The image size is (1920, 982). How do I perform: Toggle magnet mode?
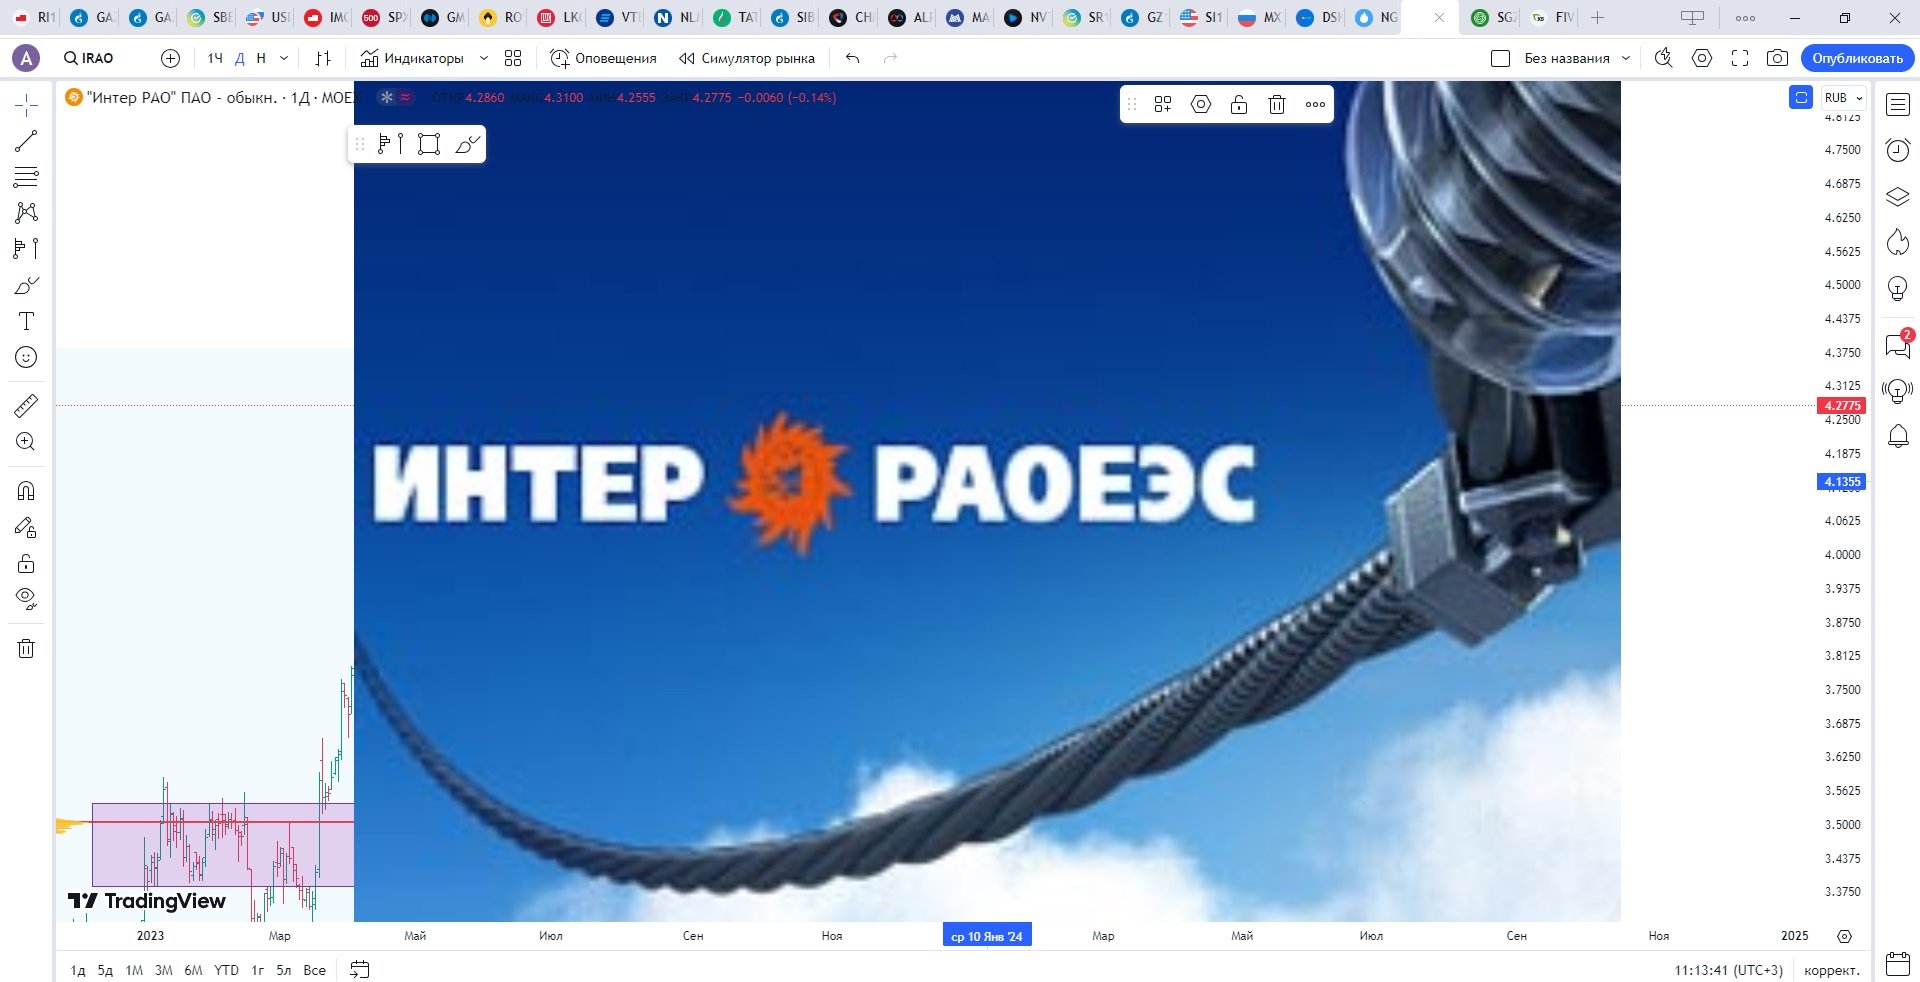[26, 491]
